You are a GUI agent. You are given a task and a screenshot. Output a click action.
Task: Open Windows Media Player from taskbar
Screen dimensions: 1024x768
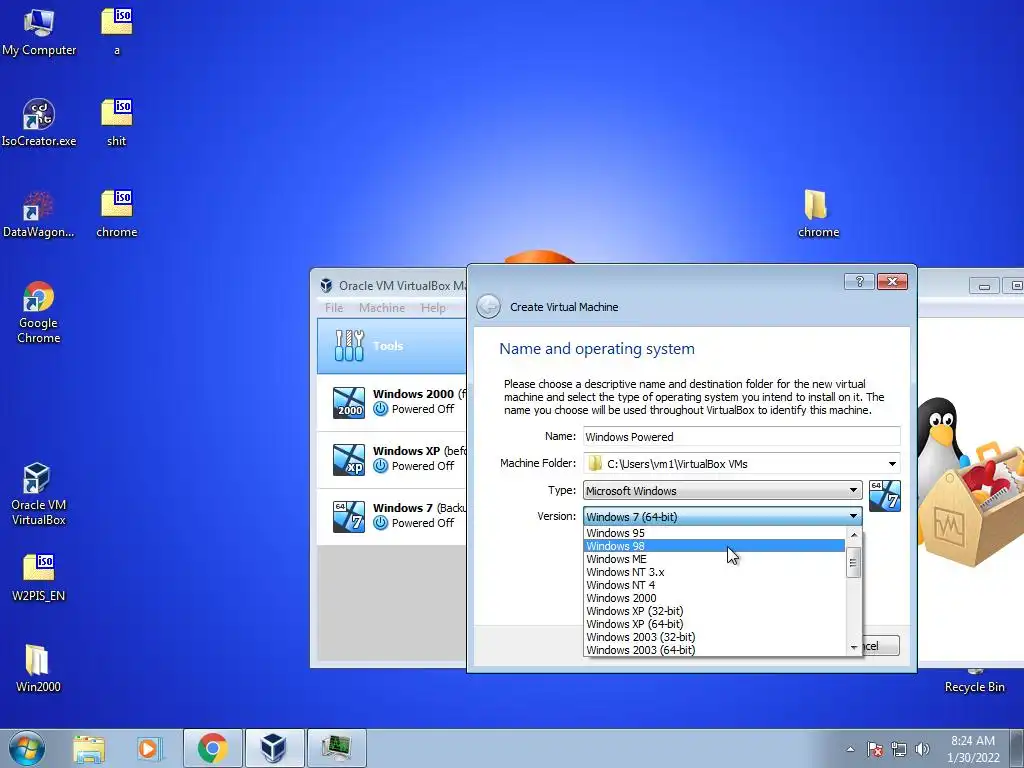click(148, 748)
